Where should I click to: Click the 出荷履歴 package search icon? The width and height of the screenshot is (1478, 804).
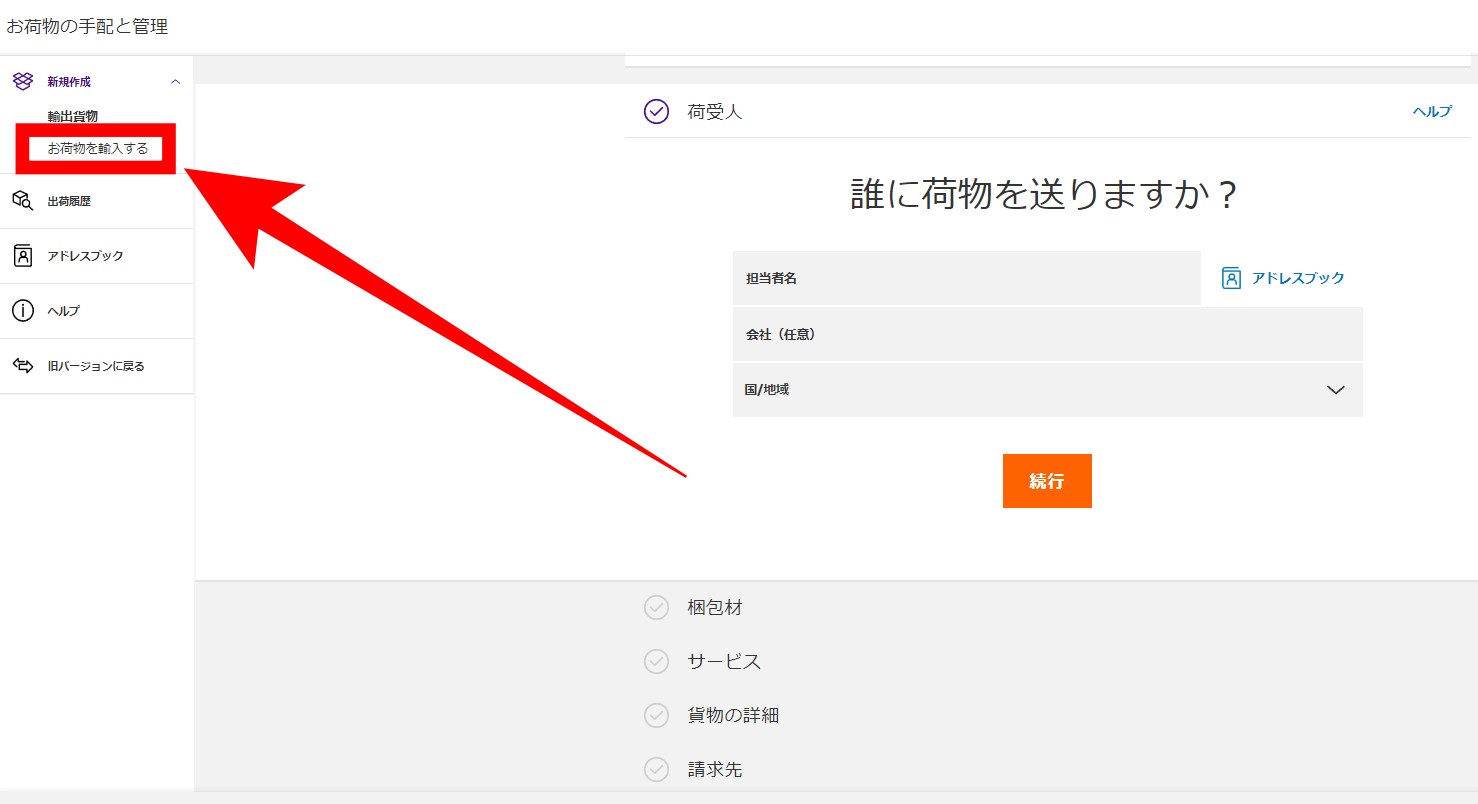tap(22, 201)
